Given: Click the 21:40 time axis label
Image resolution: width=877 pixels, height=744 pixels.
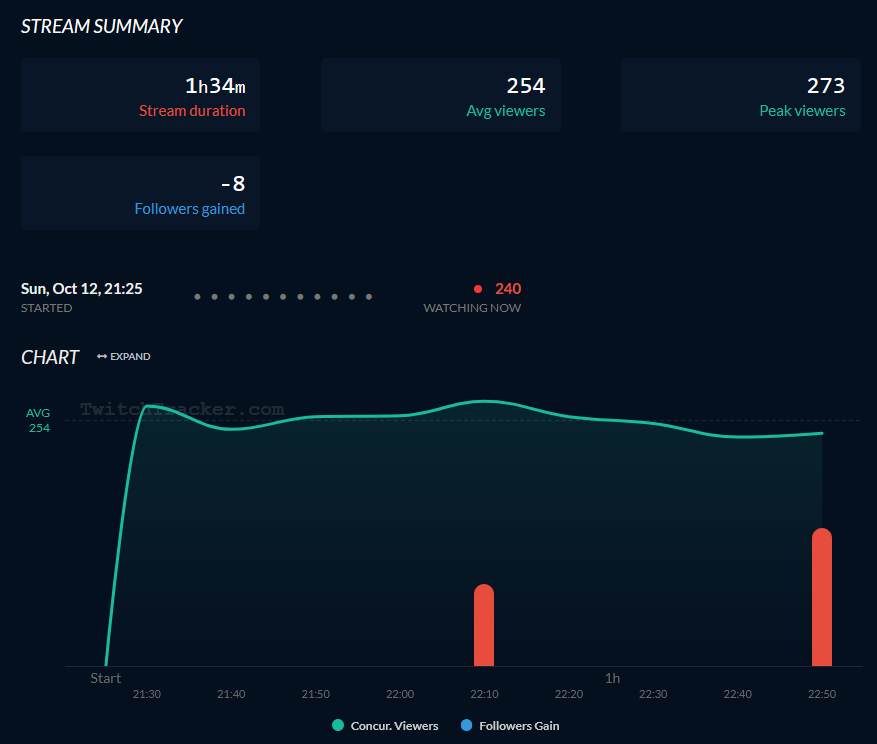Looking at the screenshot, I should click(x=231, y=694).
